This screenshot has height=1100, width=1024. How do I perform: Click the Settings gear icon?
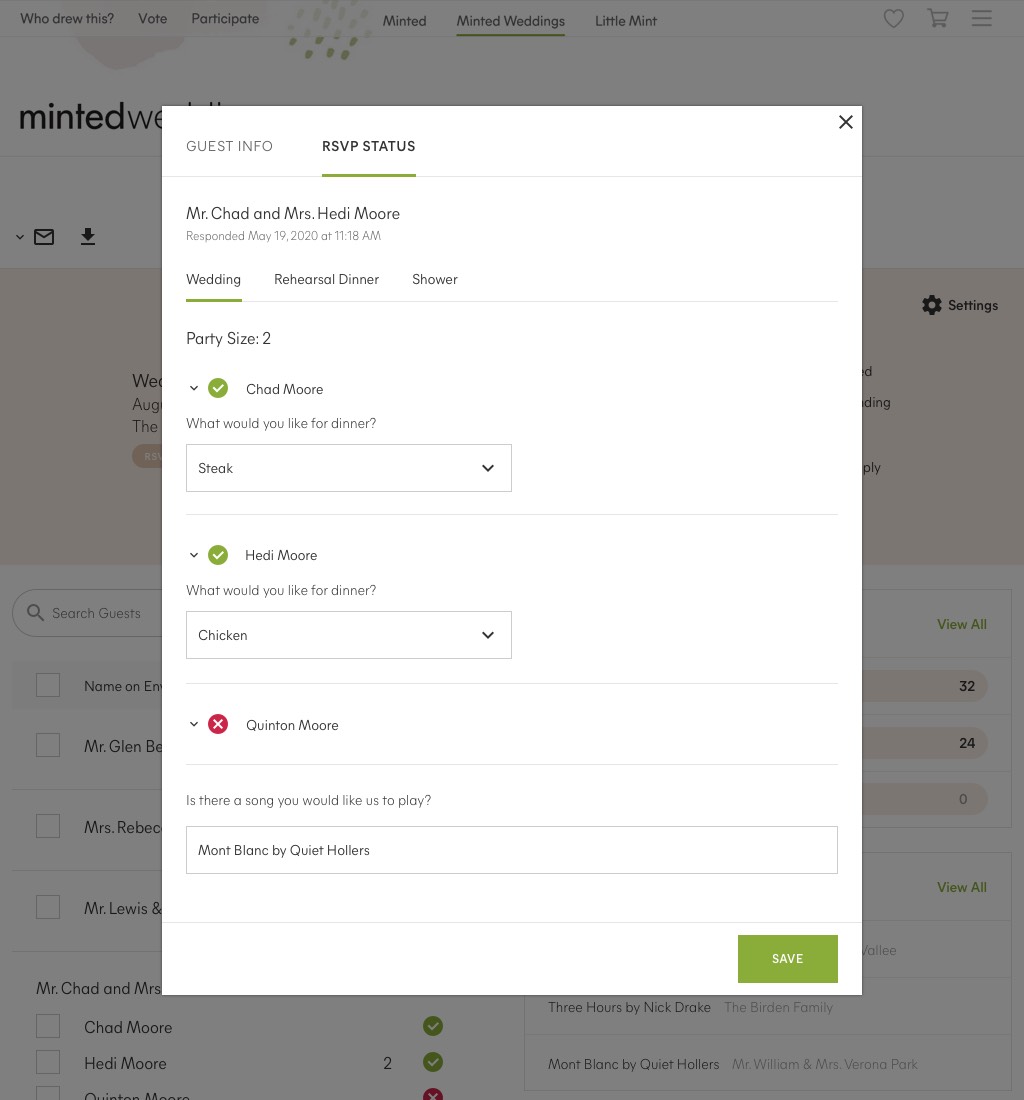point(931,305)
